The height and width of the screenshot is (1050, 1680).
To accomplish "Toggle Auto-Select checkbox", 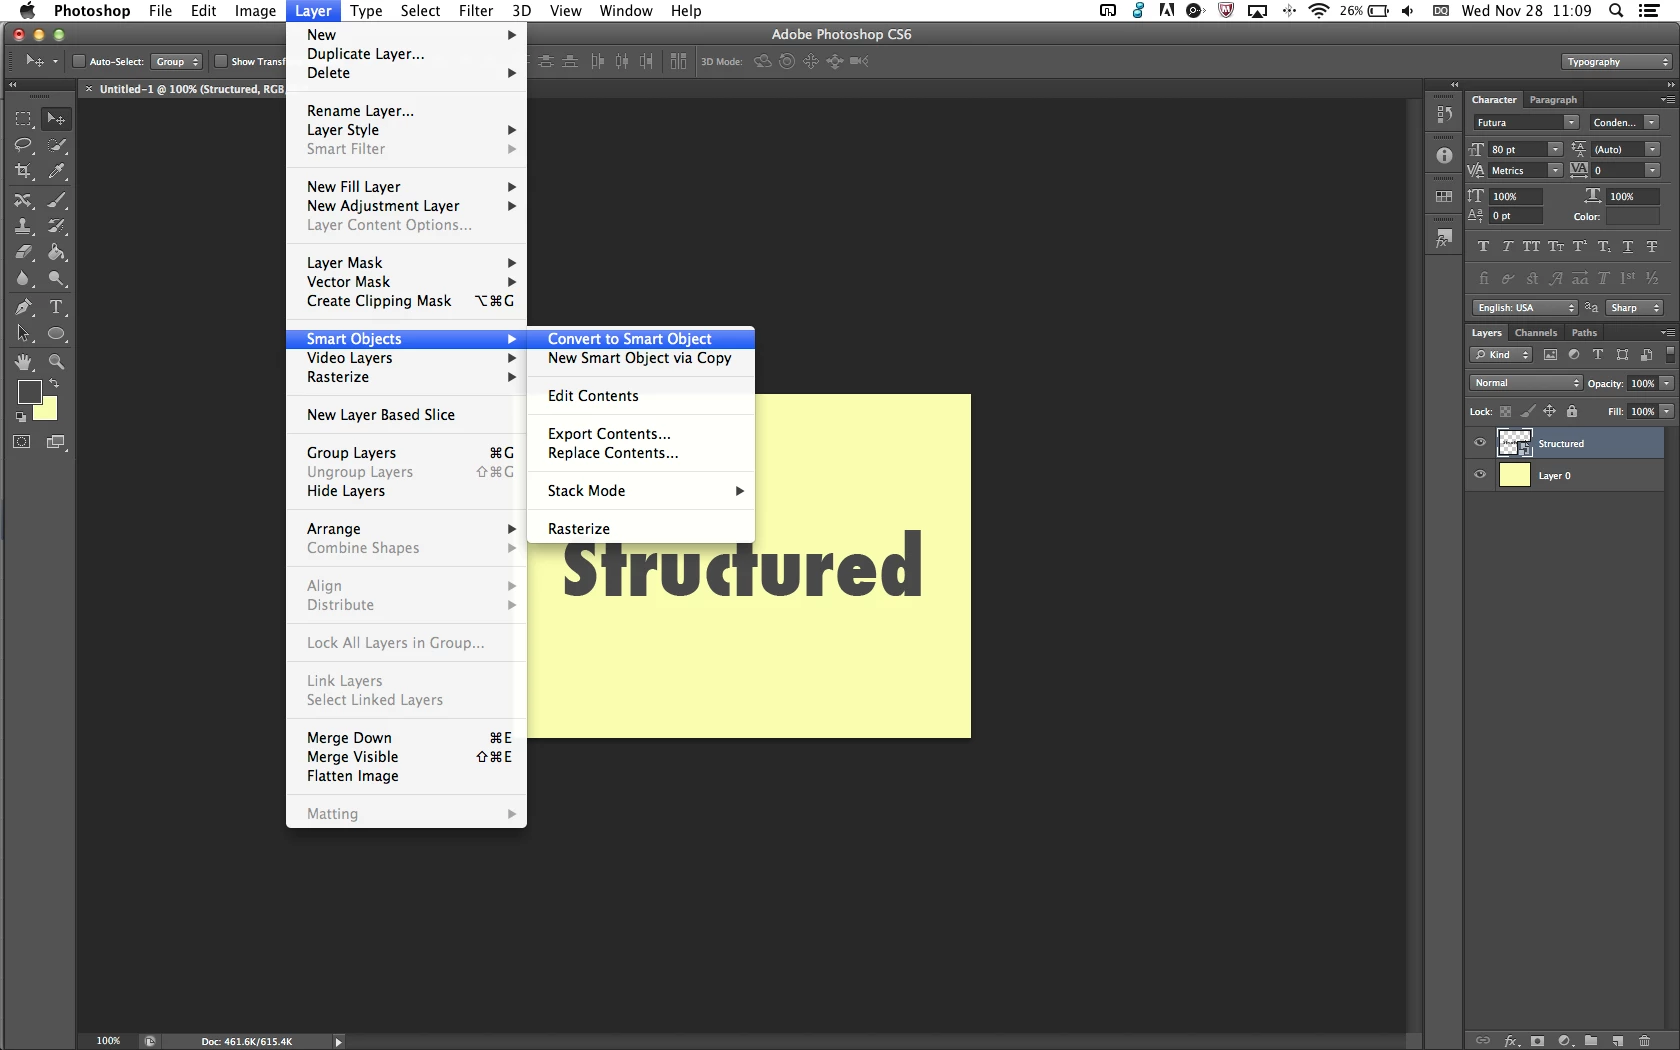I will pyautogui.click(x=79, y=62).
